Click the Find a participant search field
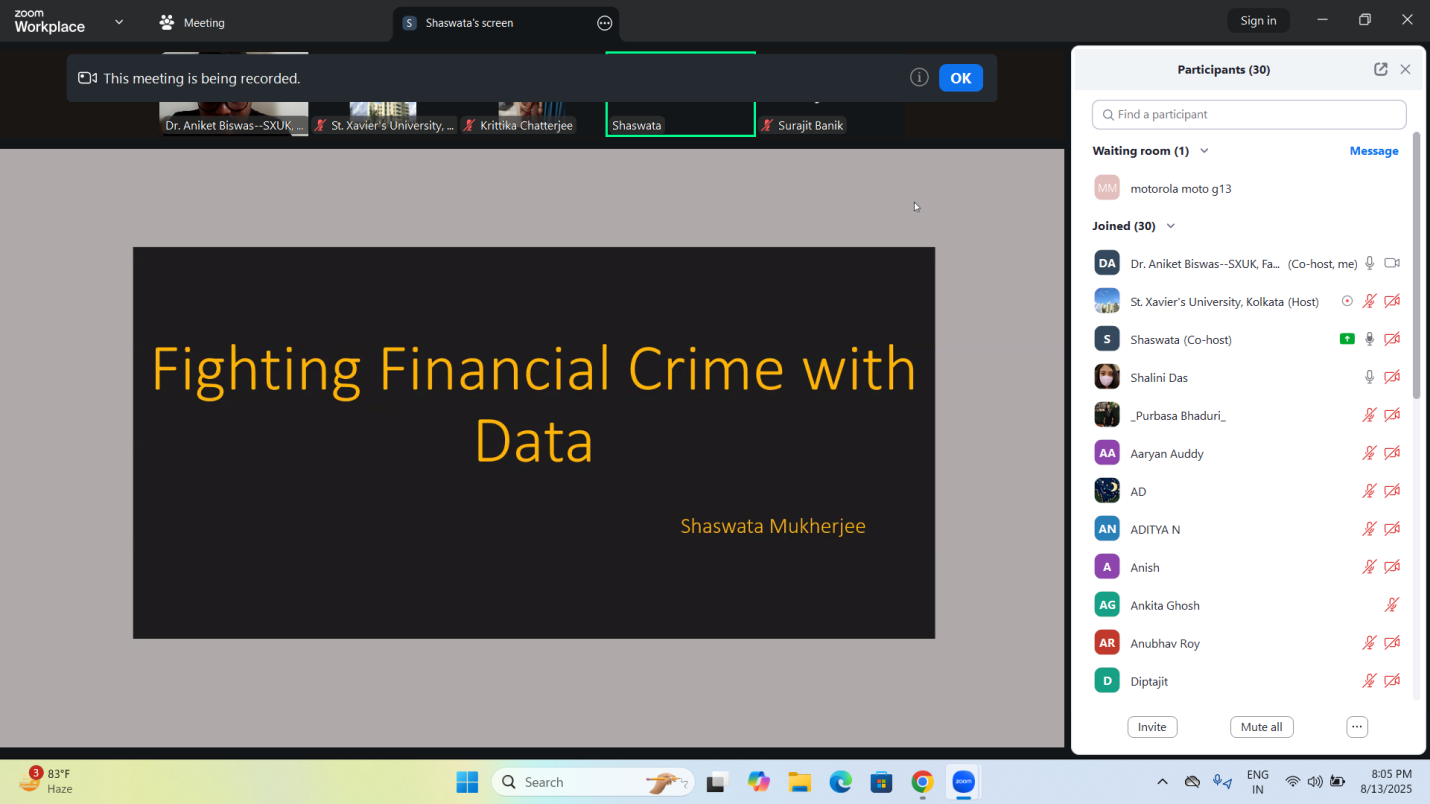Screen dimensions: 1430x804 (x=1249, y=114)
